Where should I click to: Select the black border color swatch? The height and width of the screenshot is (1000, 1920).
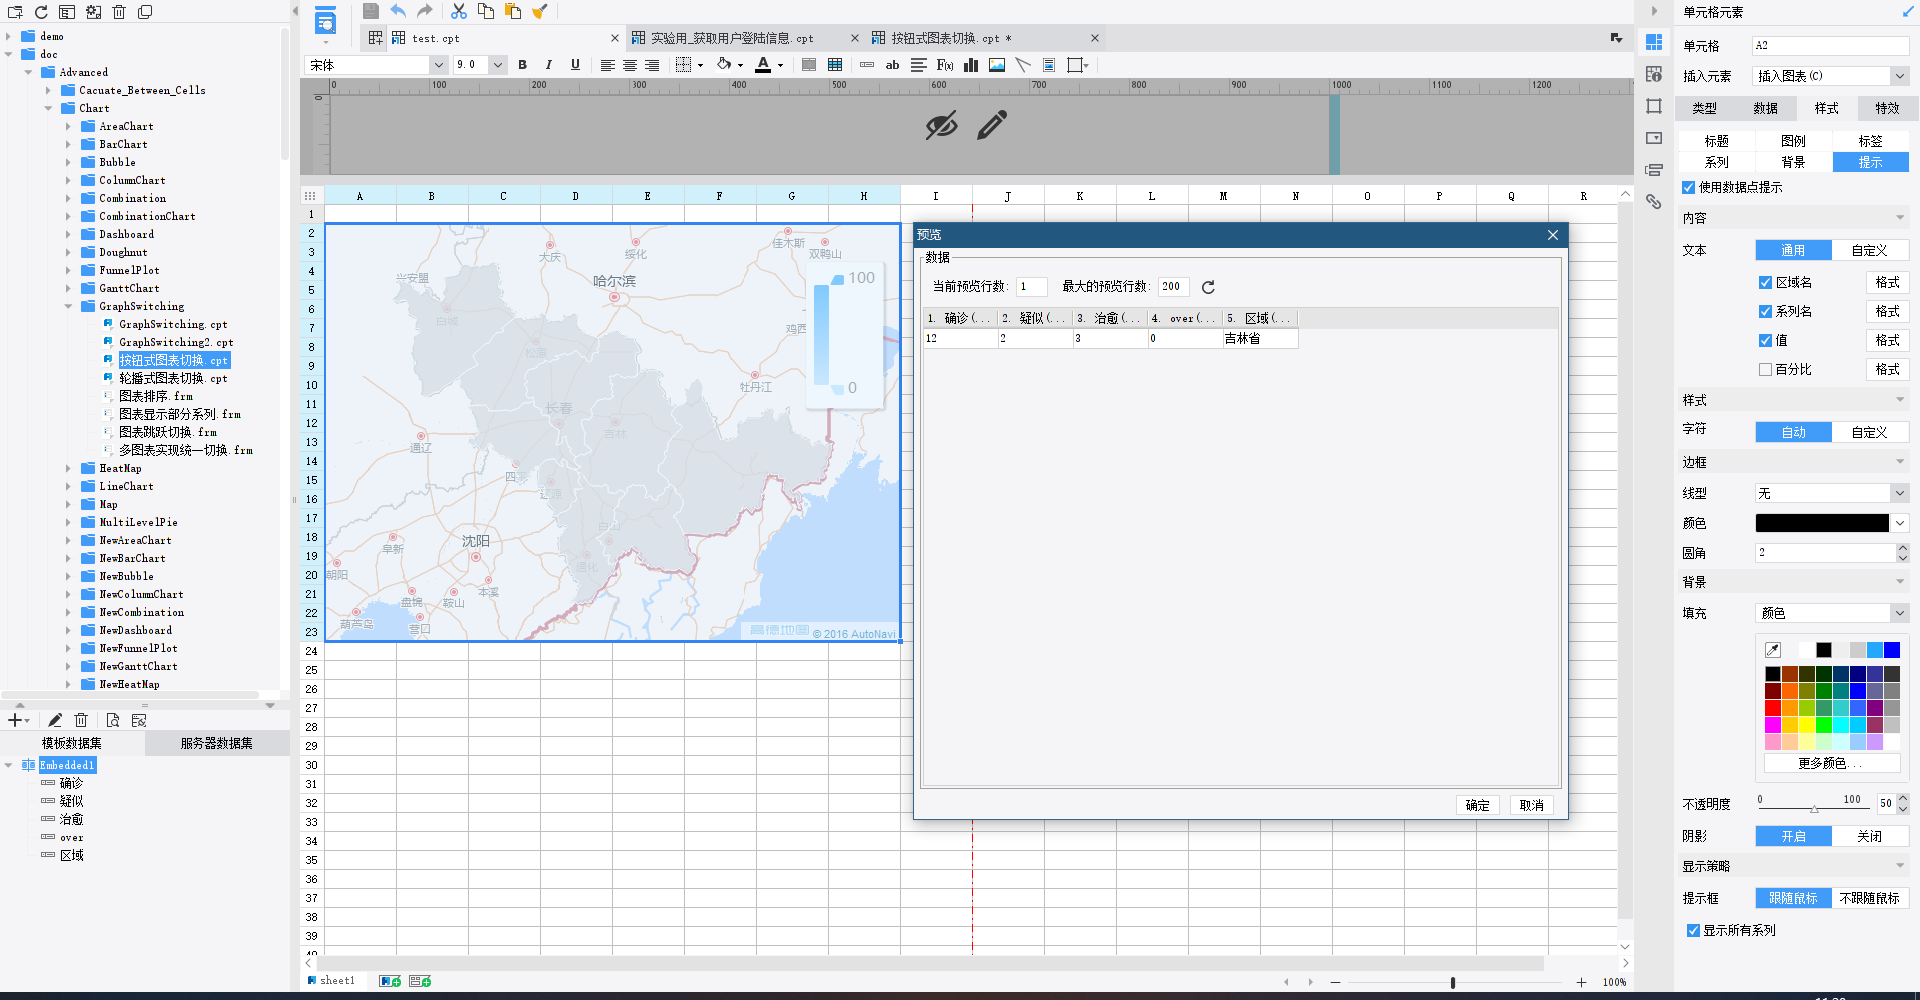(1823, 523)
